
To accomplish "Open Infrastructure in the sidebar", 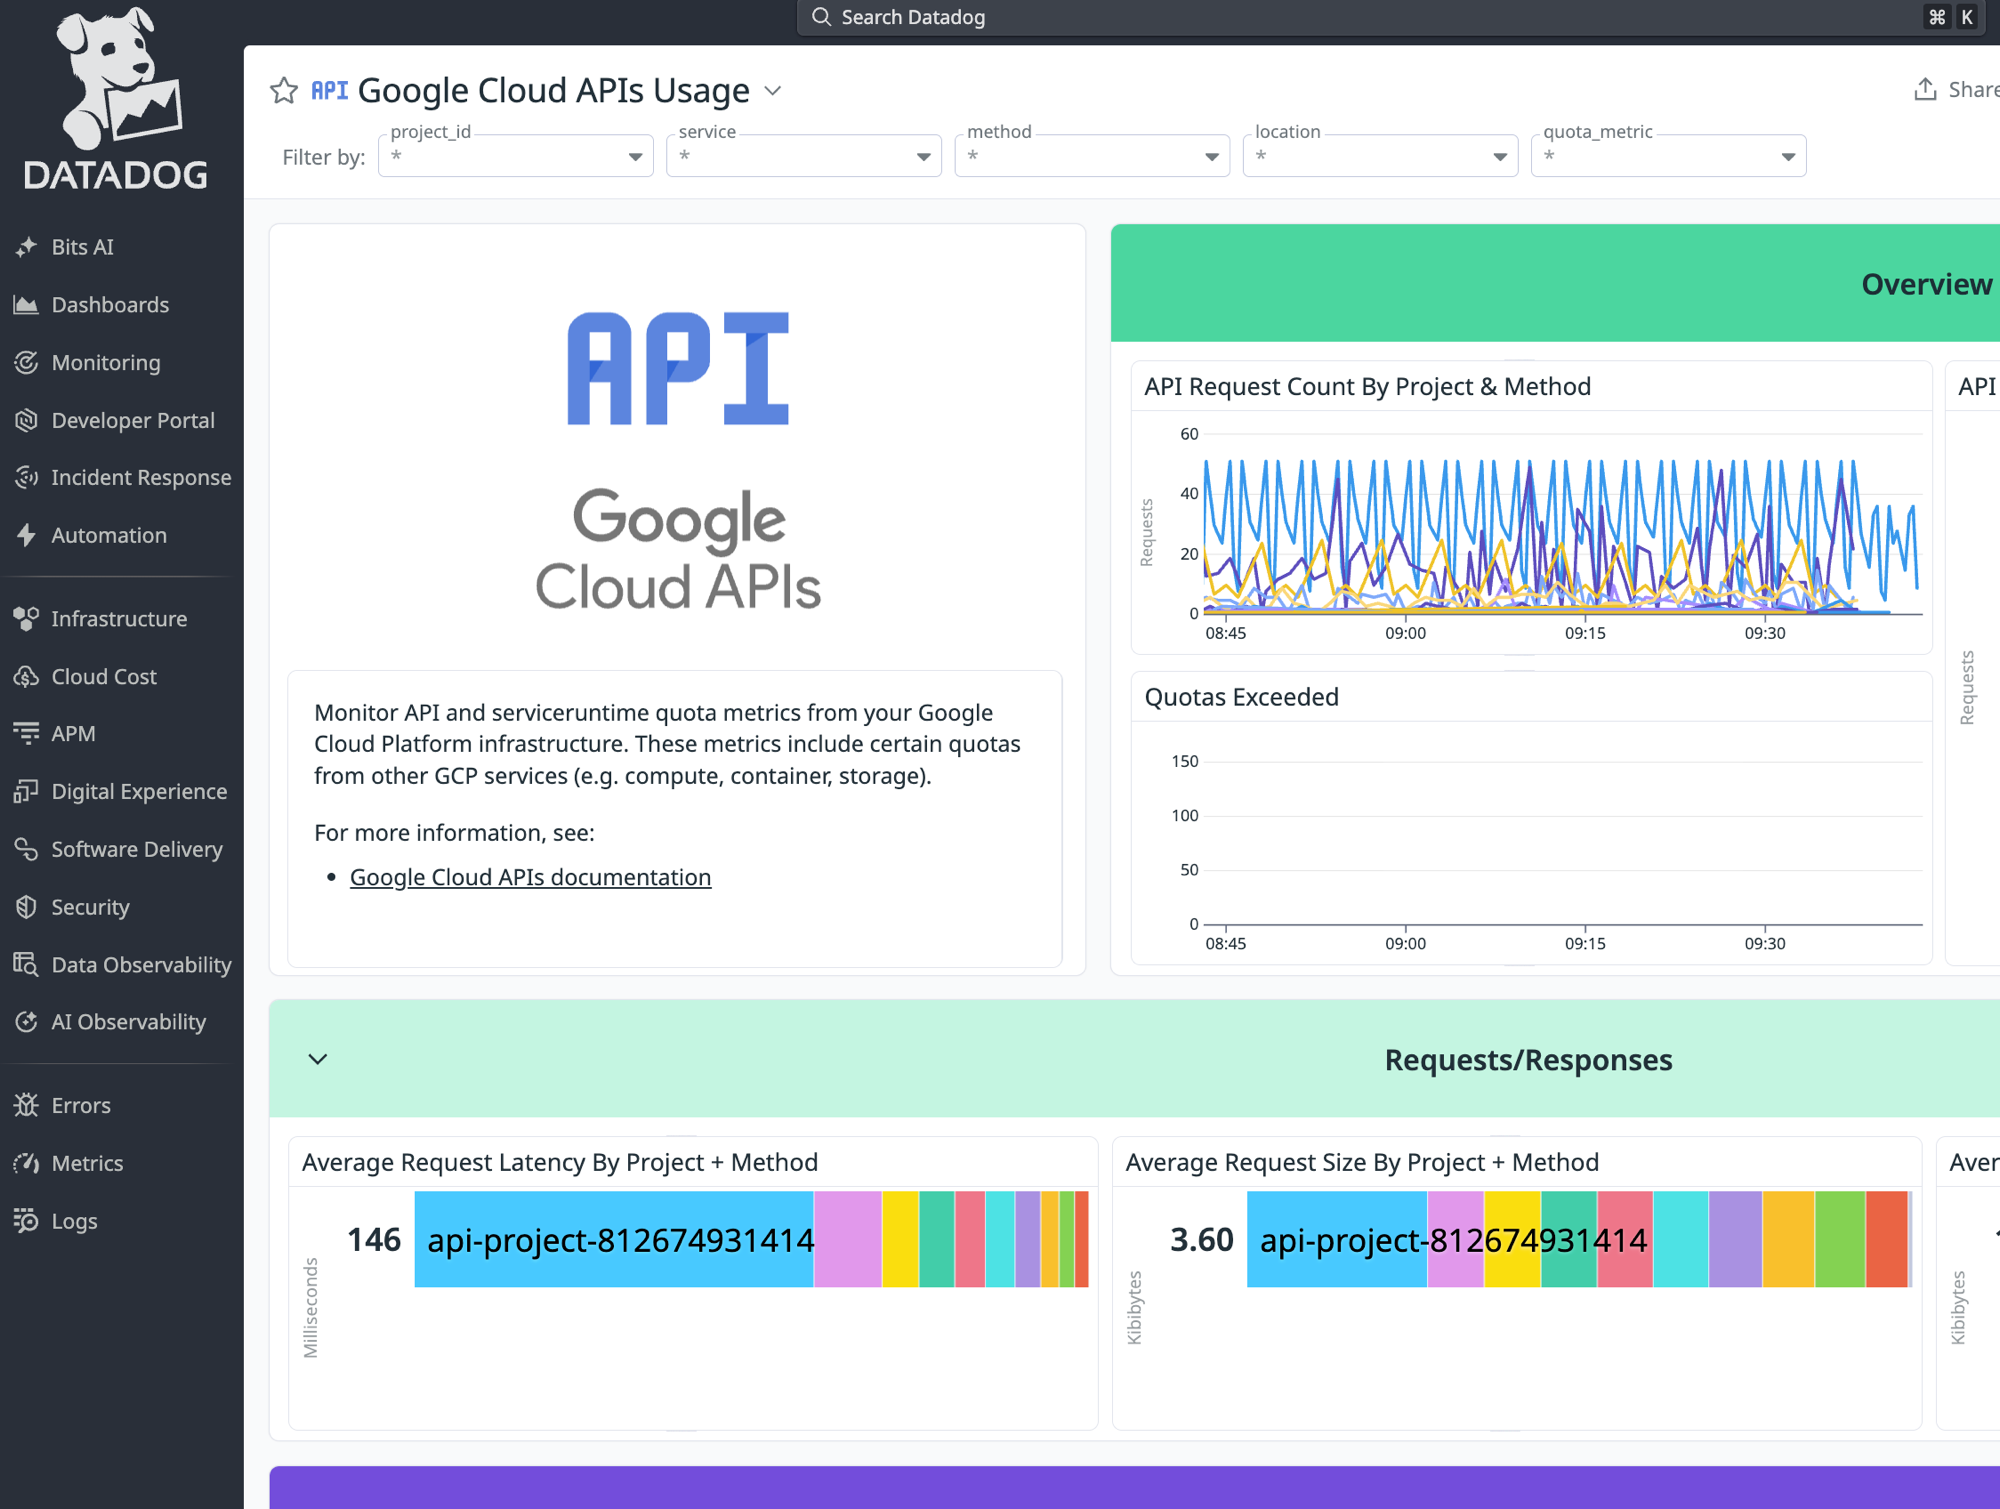I will point(119,619).
